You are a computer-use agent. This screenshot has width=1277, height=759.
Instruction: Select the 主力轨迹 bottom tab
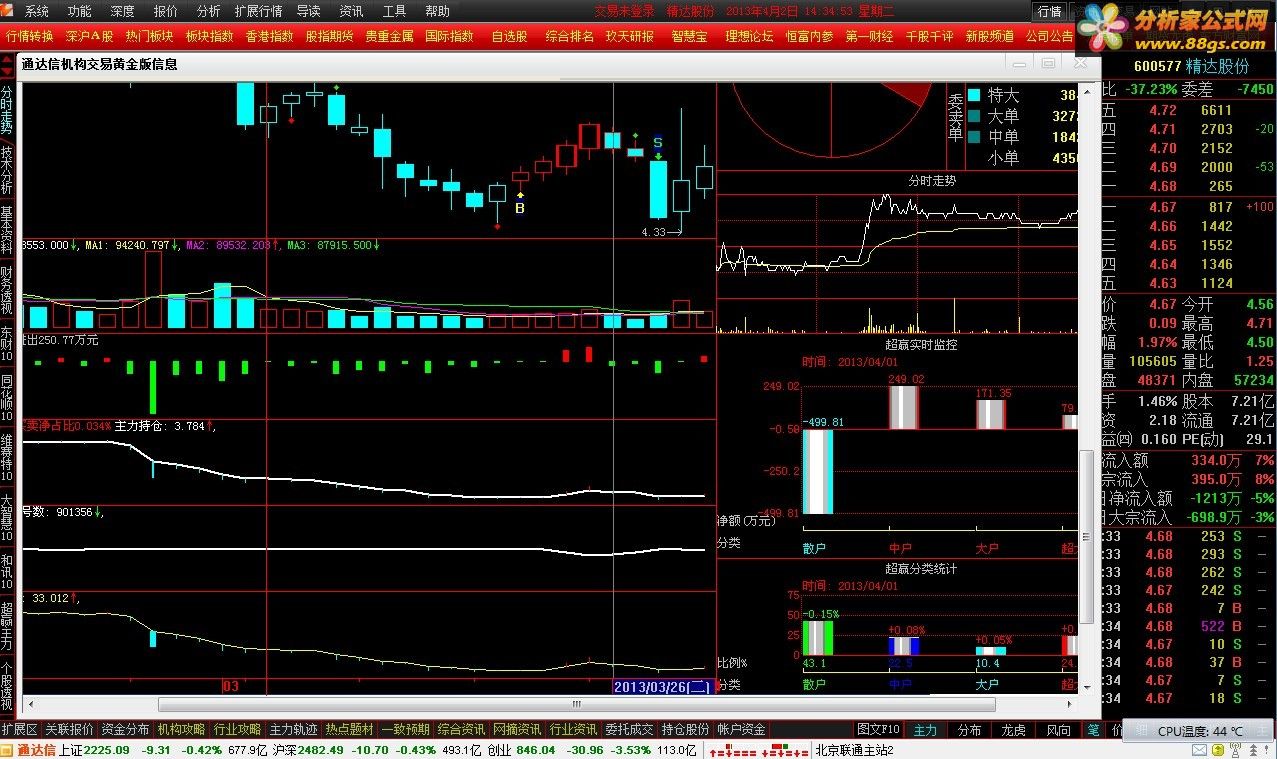pos(294,730)
